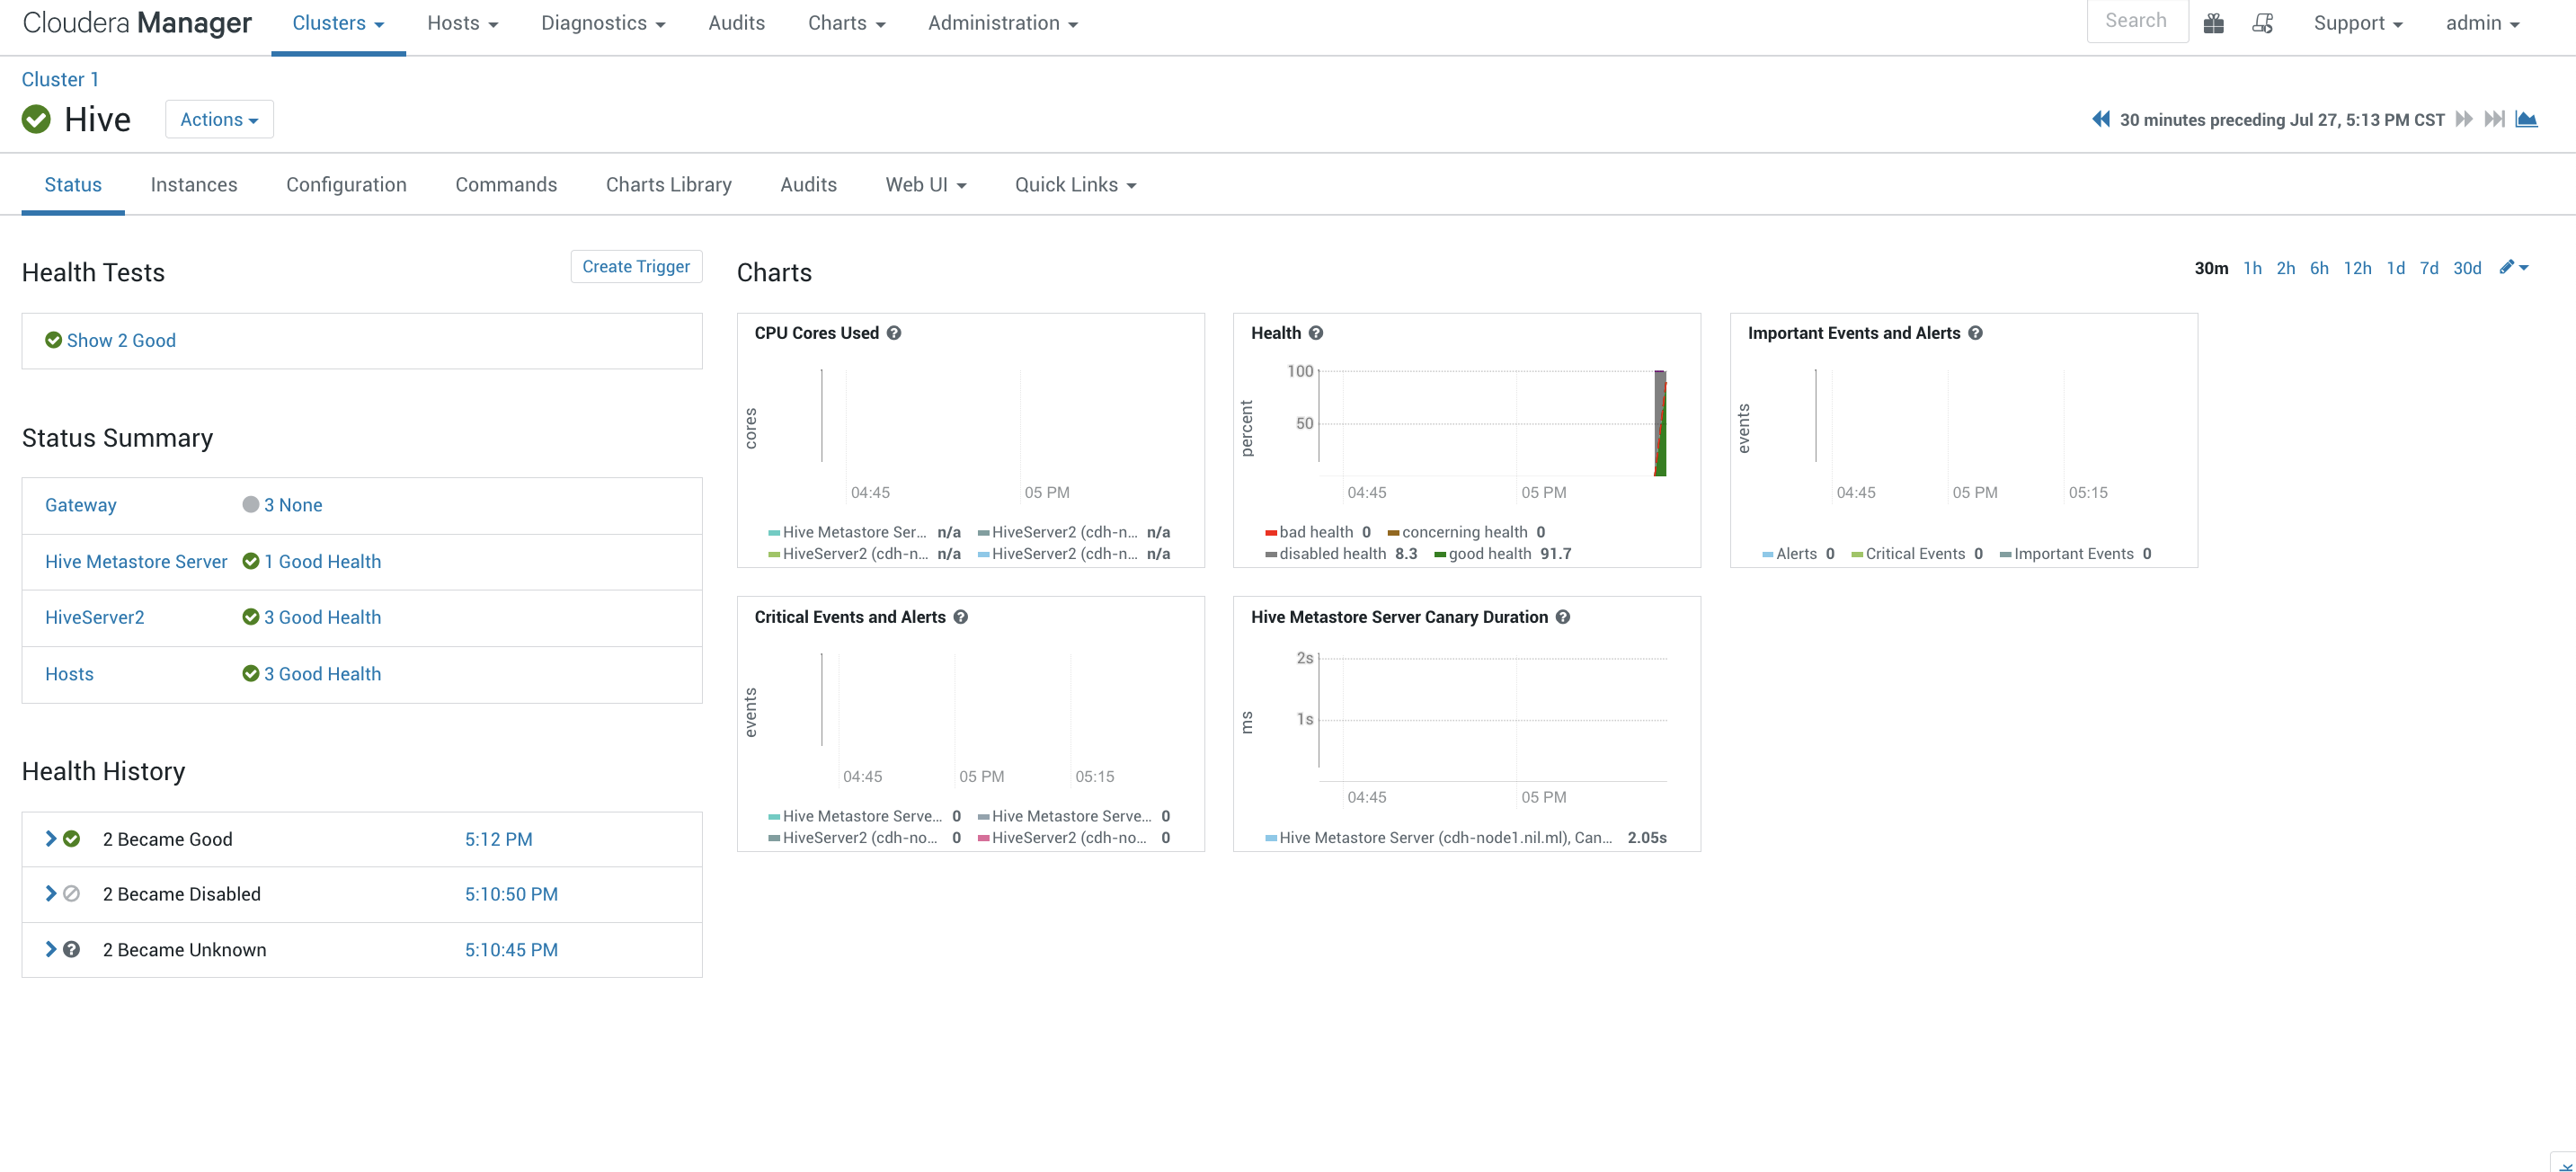
Task: Set chart range to 1d
Action: click(2395, 268)
